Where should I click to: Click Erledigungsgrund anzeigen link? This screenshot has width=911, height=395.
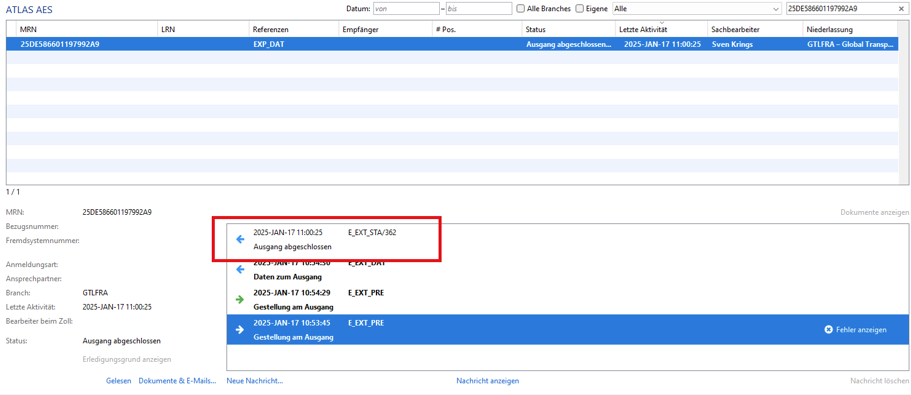(x=127, y=360)
